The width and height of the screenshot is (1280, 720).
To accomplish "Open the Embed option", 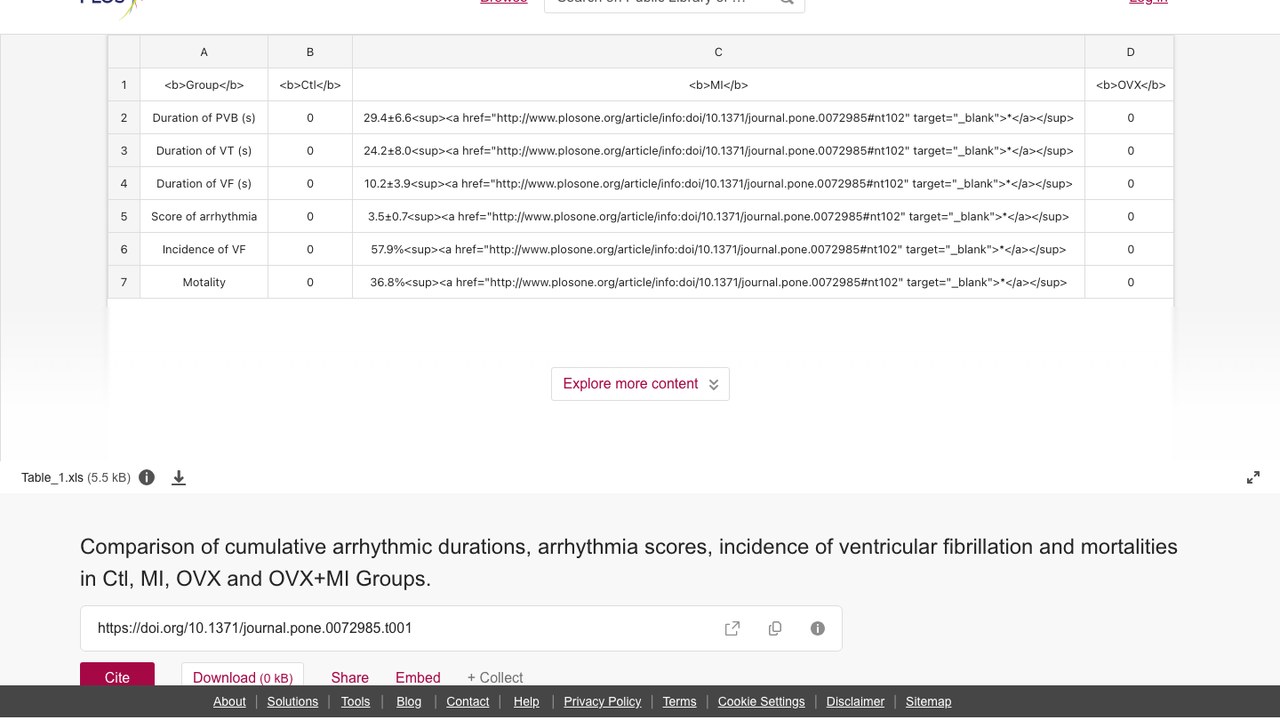I will 418,677.
